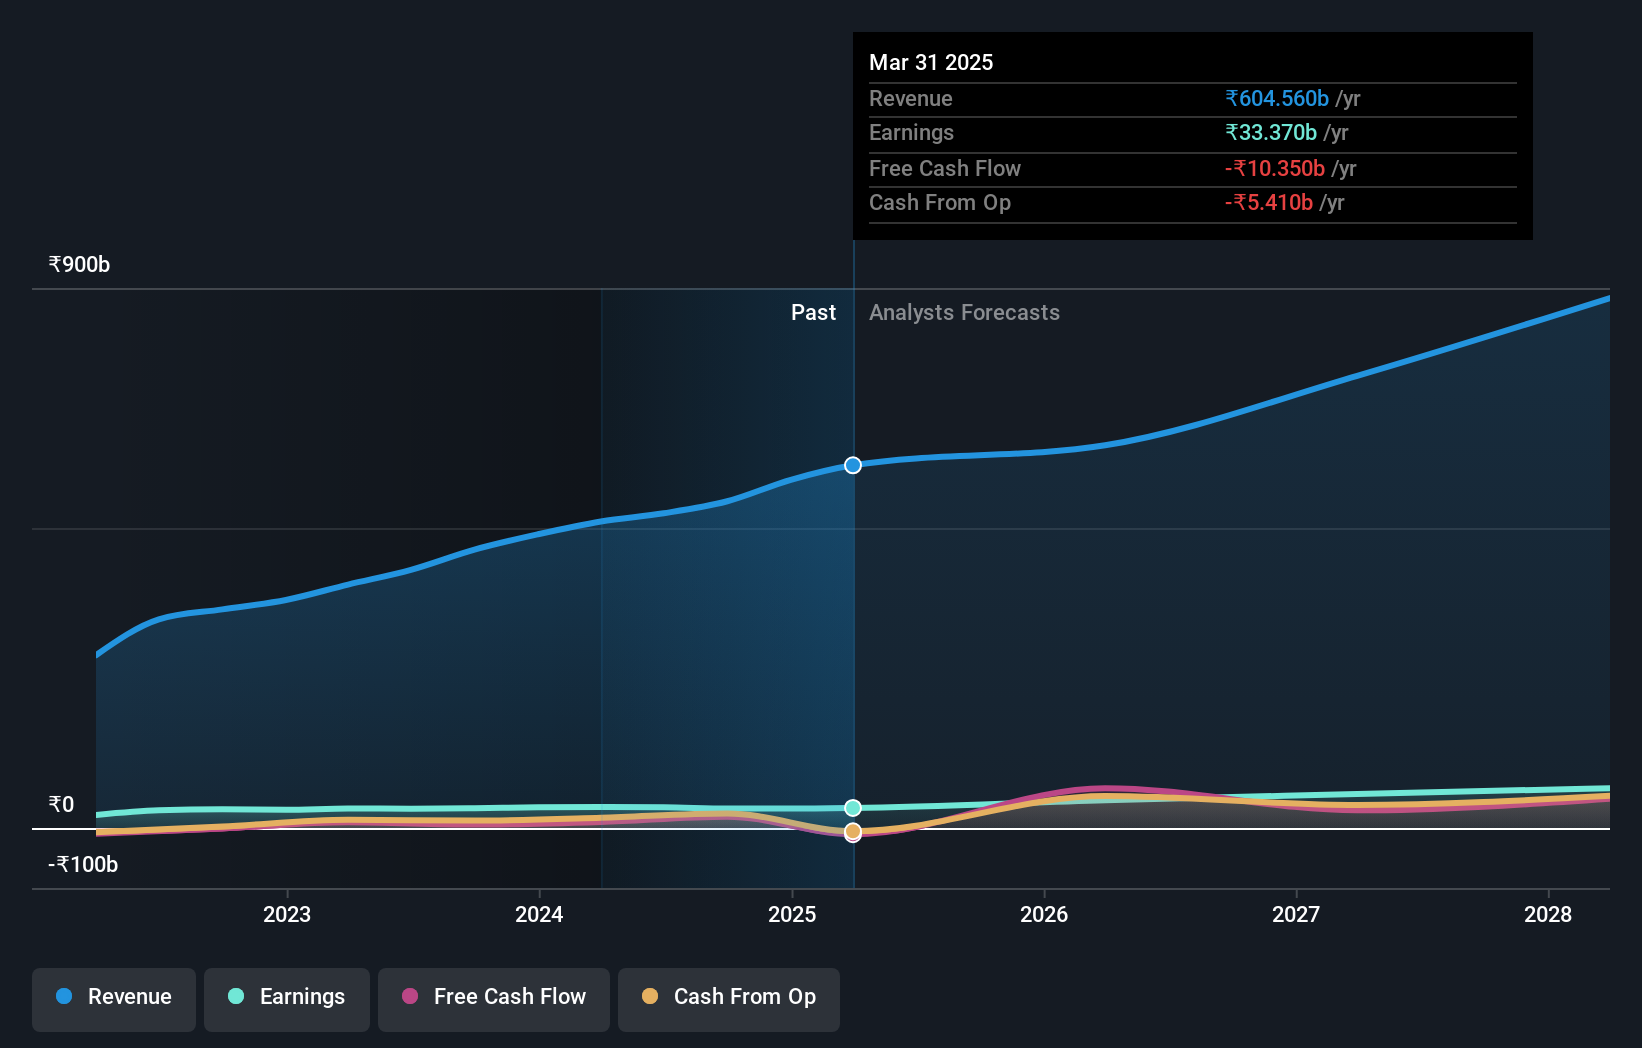This screenshot has width=1642, height=1048.
Task: Click the Revenue row label in tooltip
Action: 910,98
